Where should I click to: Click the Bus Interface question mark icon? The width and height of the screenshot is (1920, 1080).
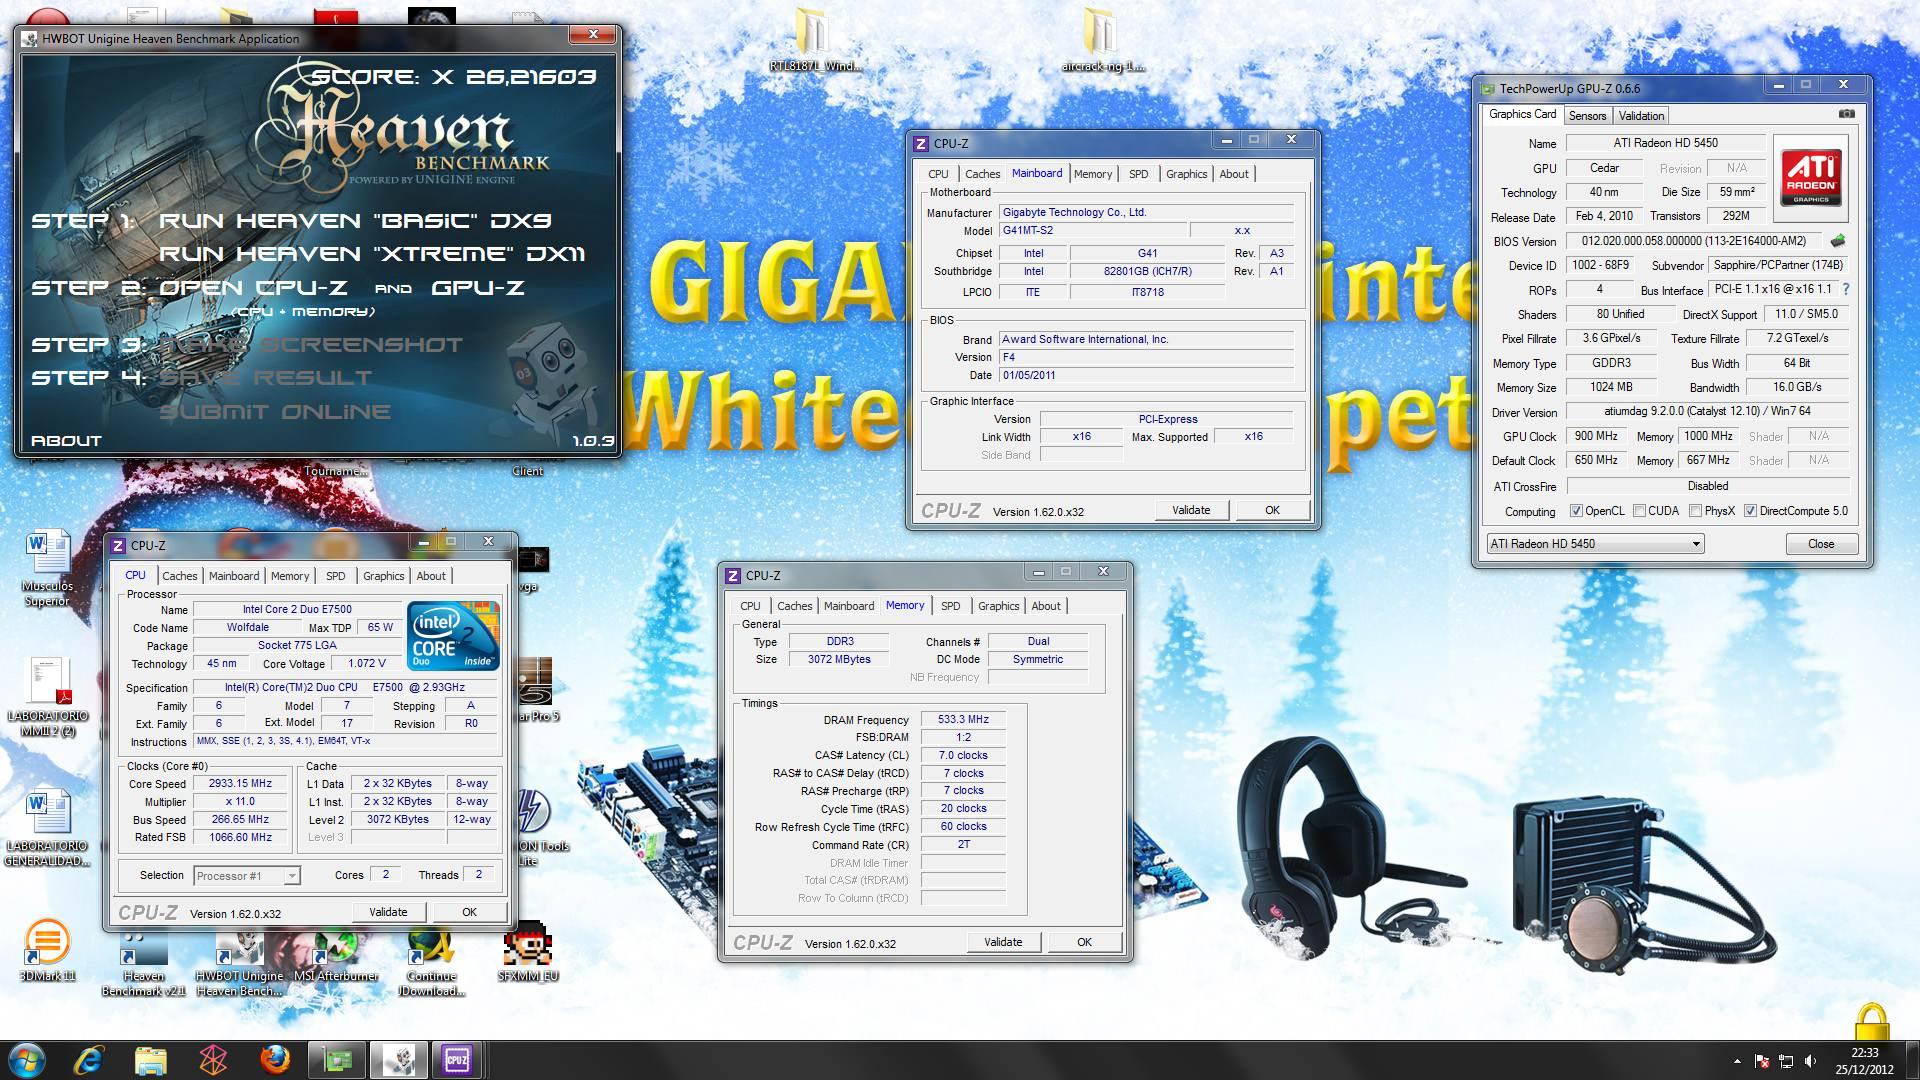pos(1846,289)
